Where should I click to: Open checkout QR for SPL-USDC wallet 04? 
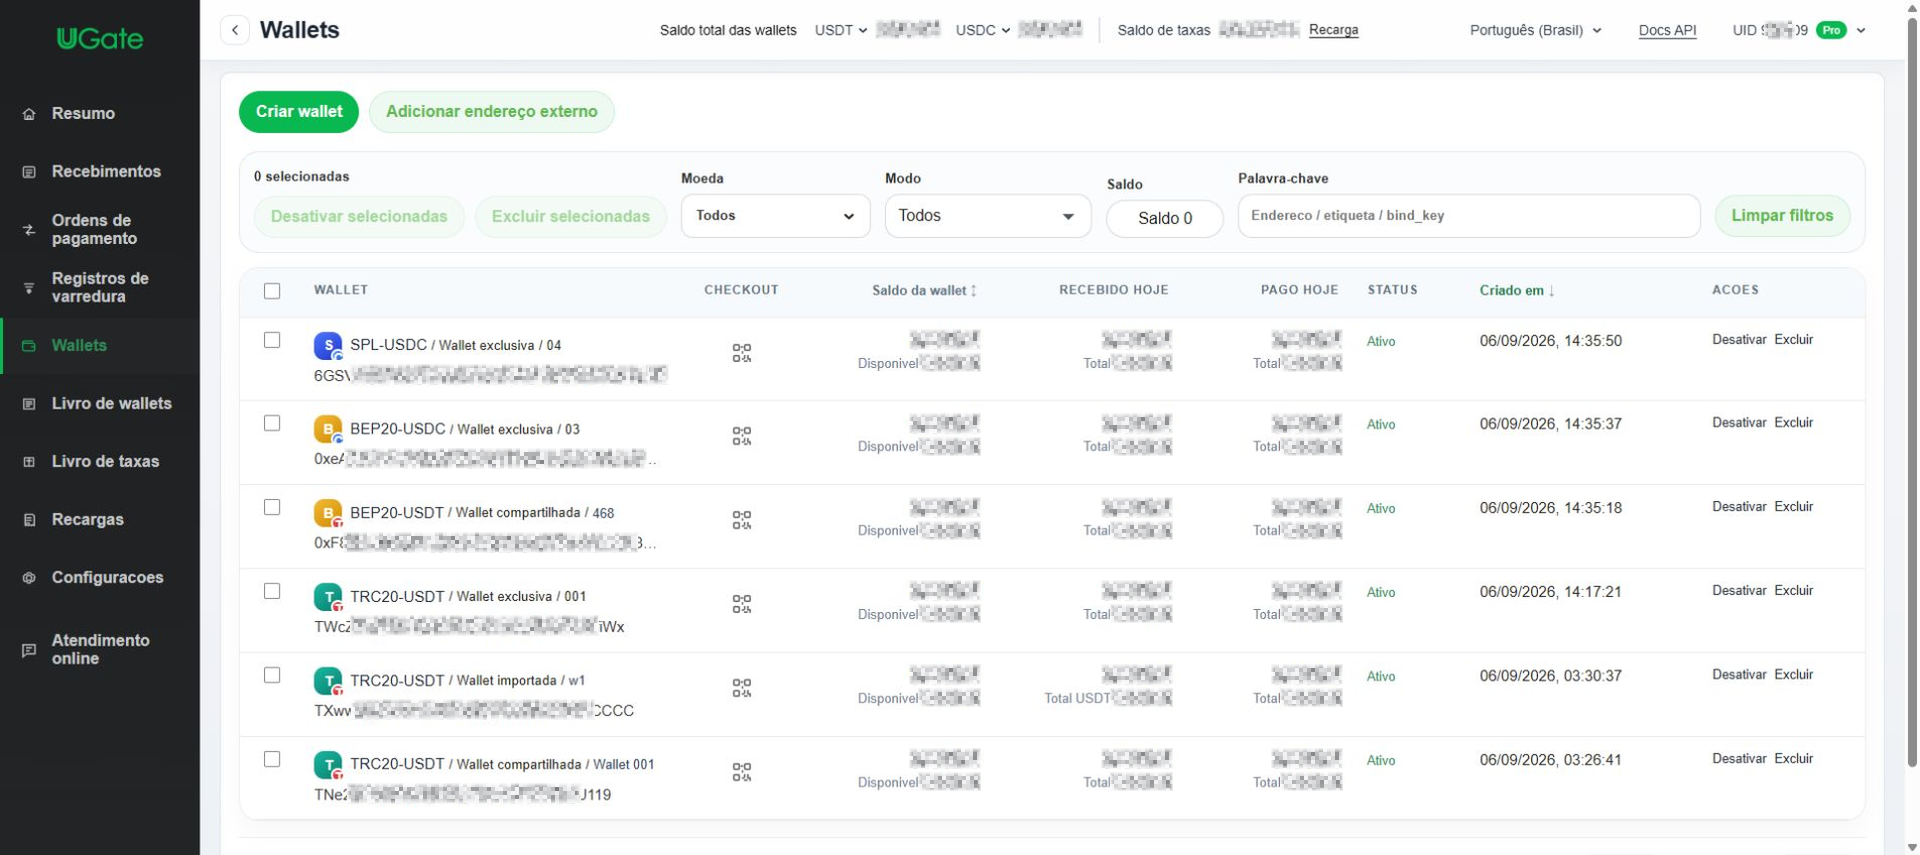(x=741, y=353)
